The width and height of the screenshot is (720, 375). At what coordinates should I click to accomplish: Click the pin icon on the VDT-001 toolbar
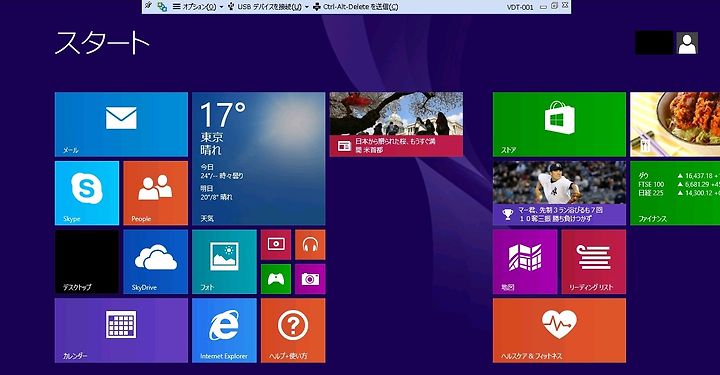click(x=148, y=6)
